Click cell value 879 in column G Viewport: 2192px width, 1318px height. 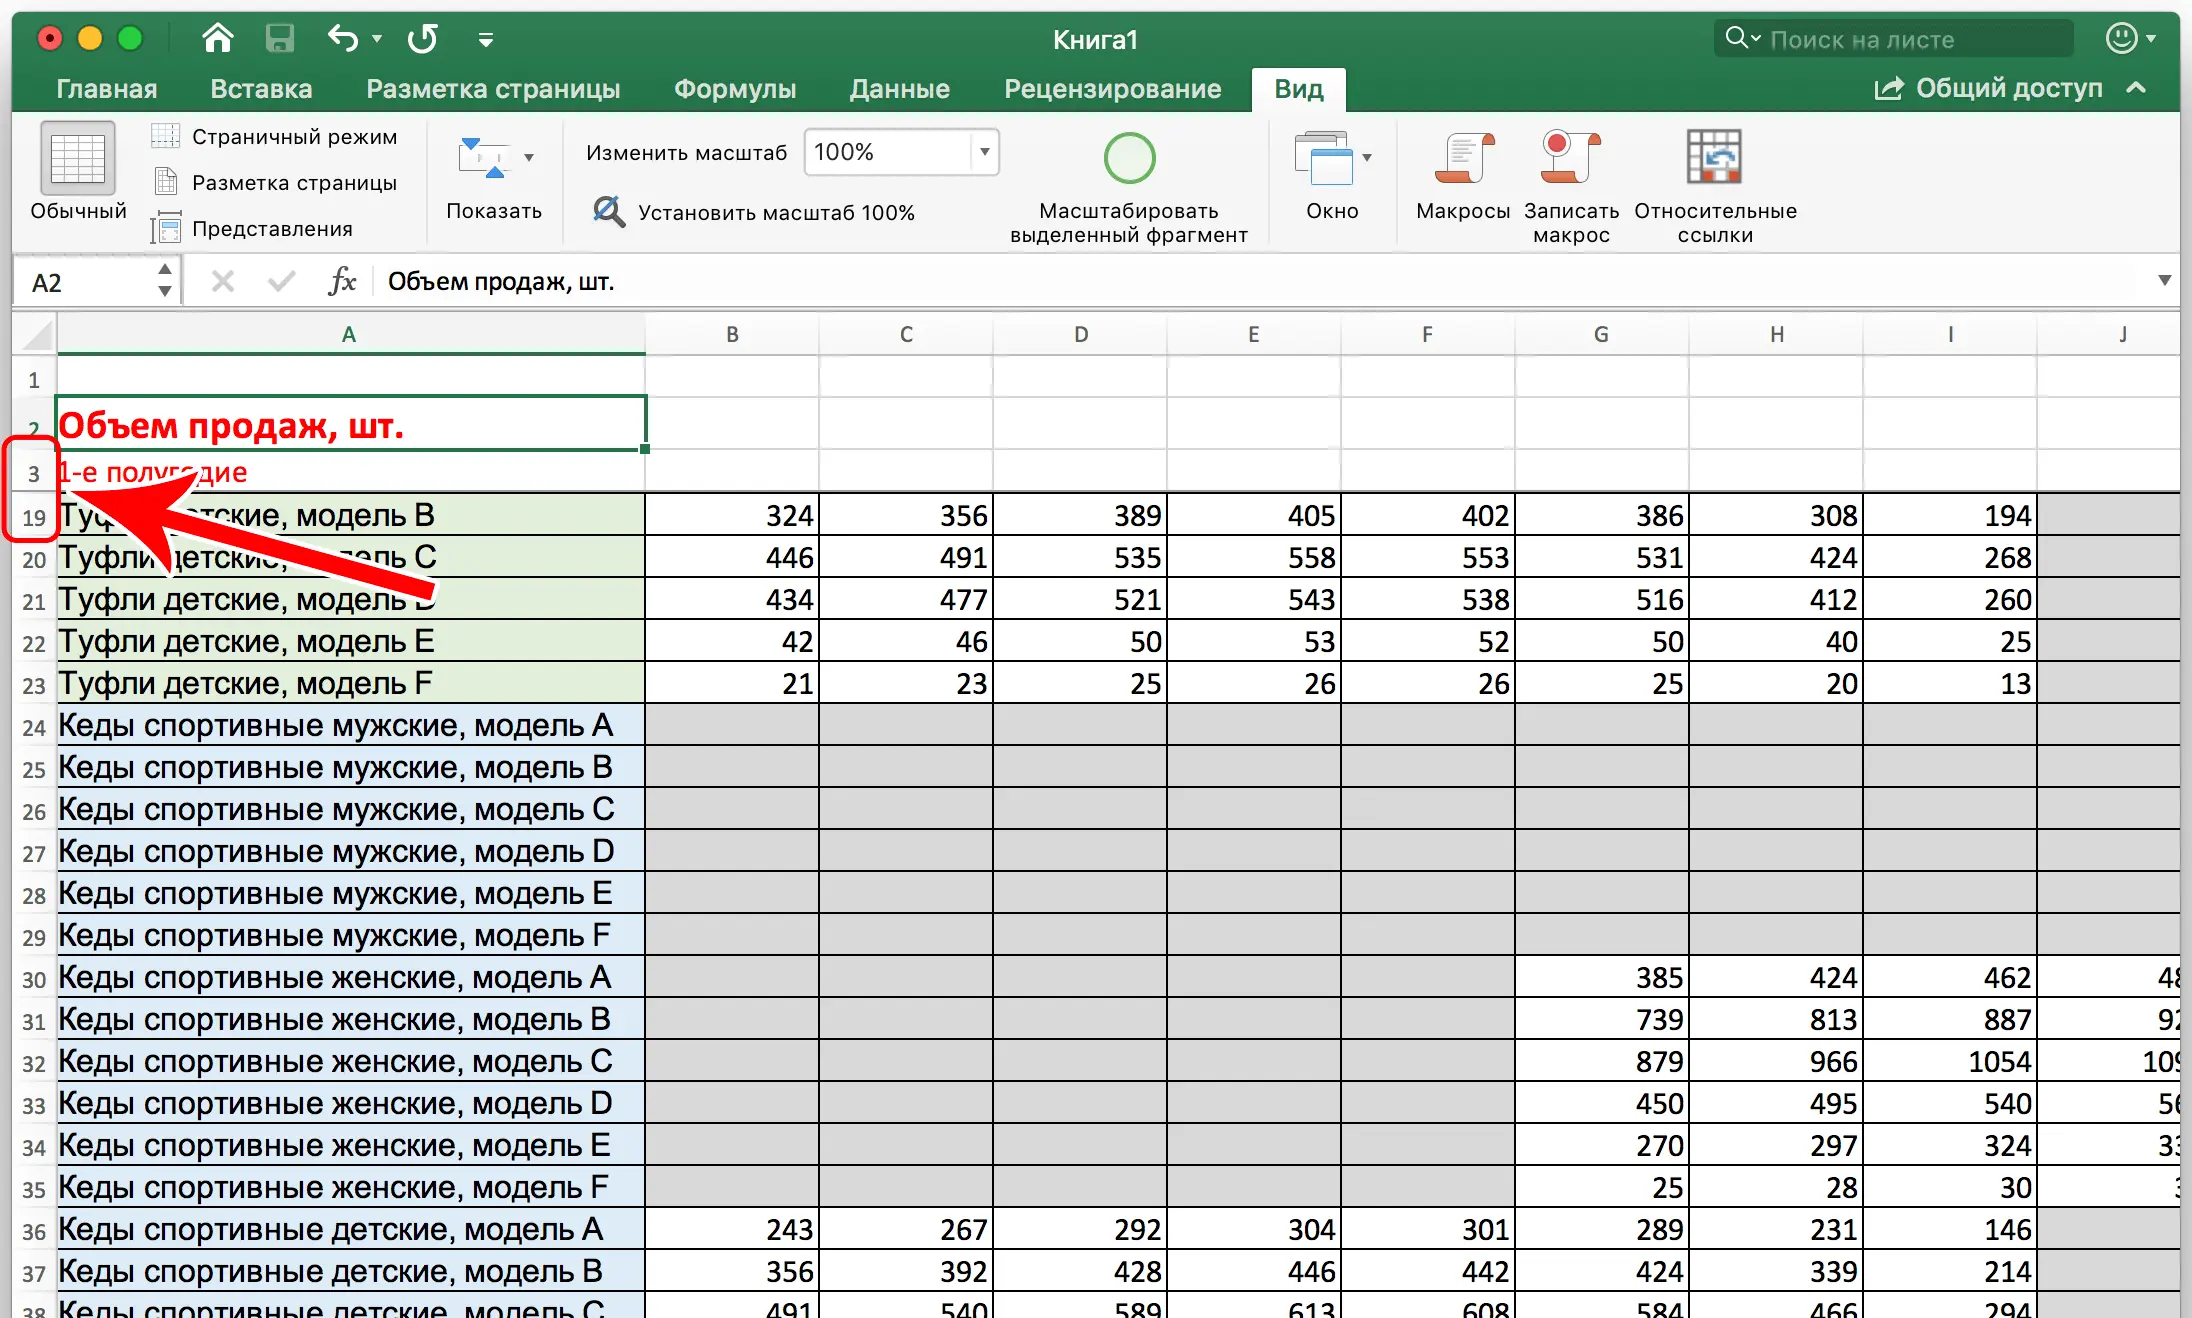(1602, 1061)
